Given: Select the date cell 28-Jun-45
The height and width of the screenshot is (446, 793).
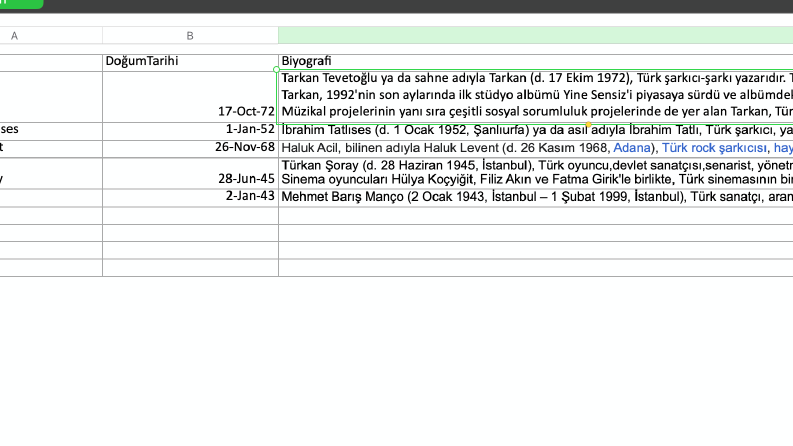Looking at the screenshot, I should 190,173.
